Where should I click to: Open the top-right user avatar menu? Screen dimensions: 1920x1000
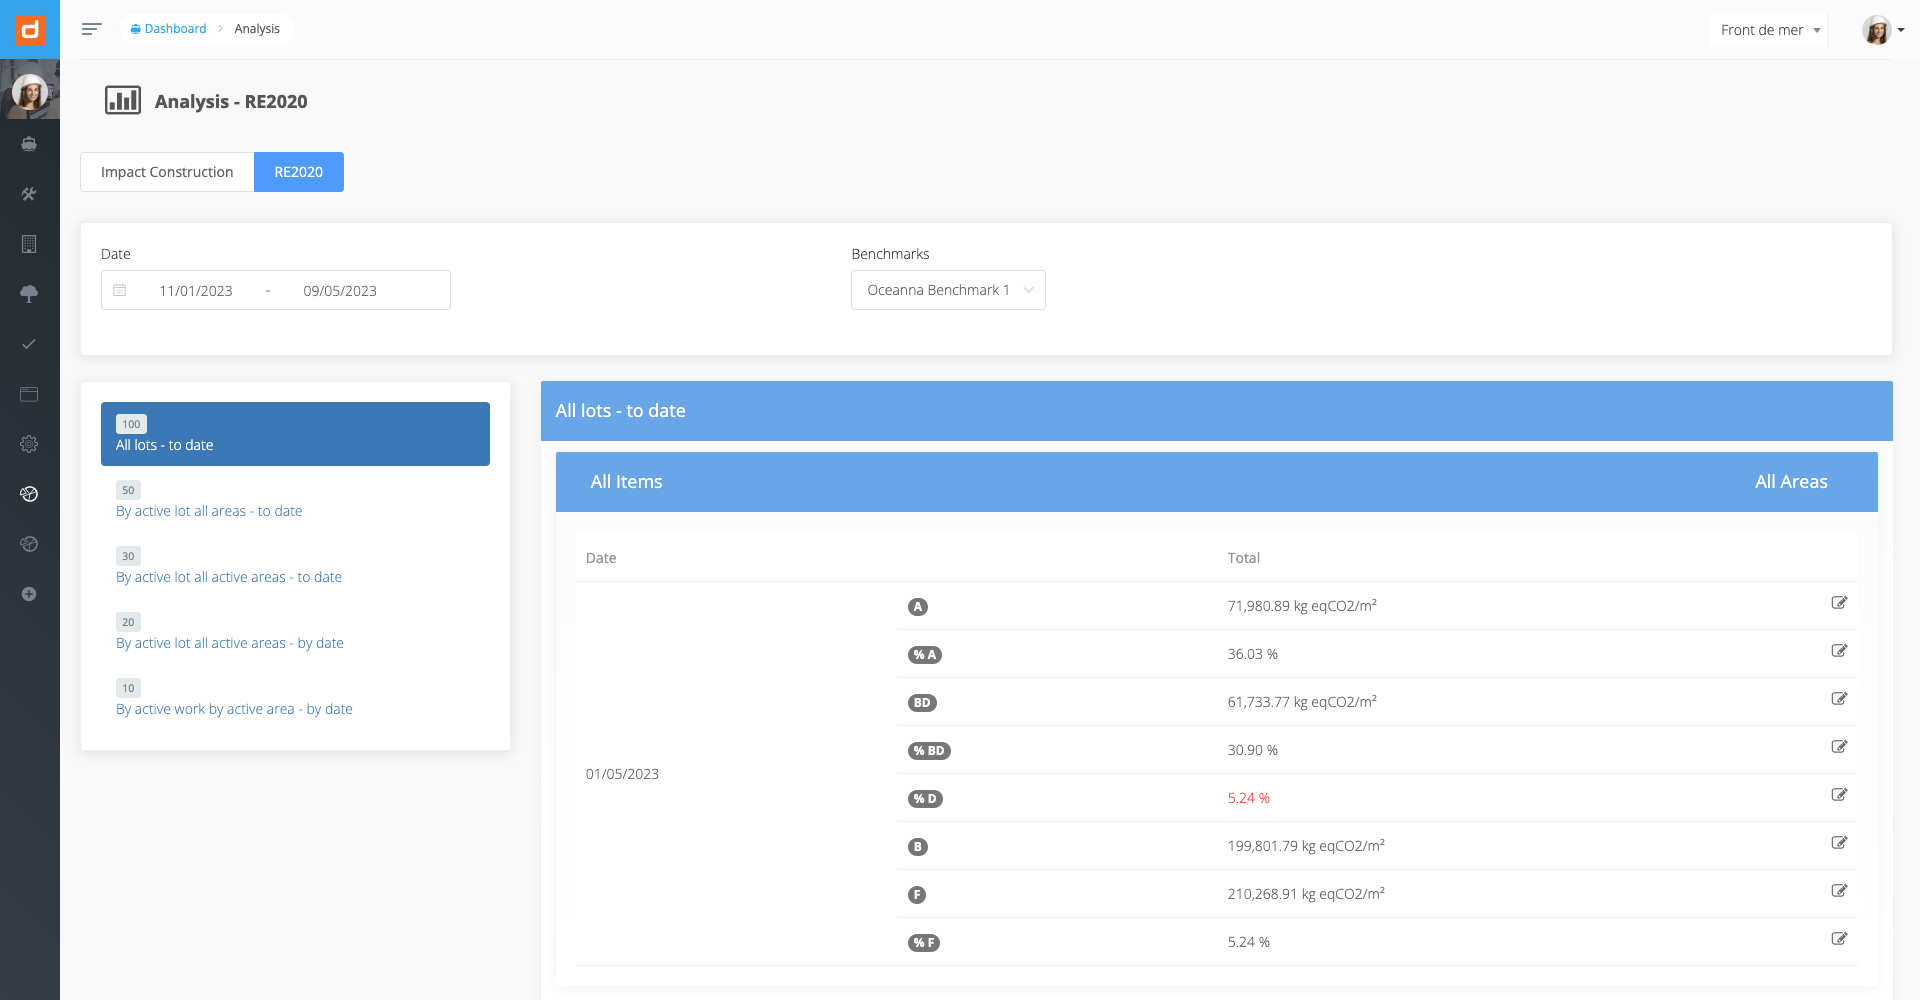(1883, 30)
